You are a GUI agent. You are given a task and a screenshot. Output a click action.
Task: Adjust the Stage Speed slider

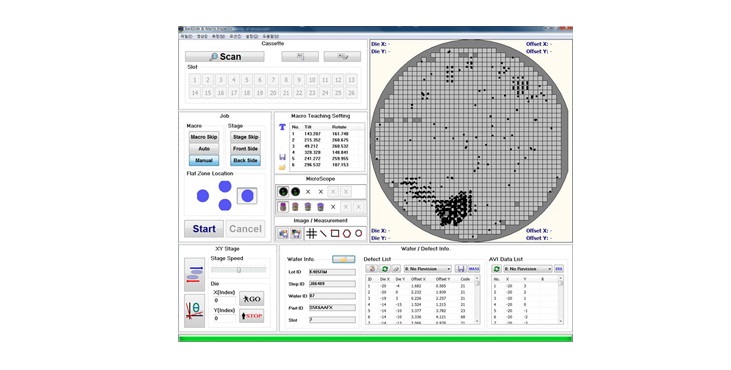pos(239,270)
